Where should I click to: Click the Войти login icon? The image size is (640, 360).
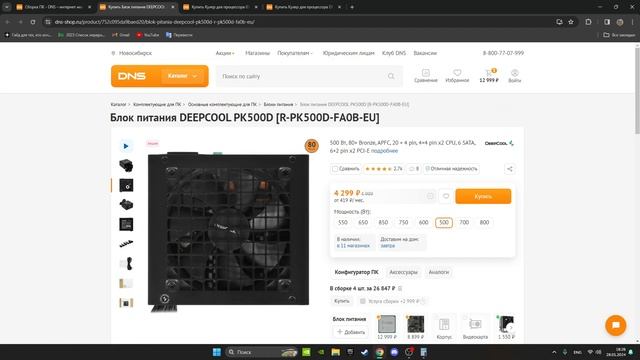(515, 76)
